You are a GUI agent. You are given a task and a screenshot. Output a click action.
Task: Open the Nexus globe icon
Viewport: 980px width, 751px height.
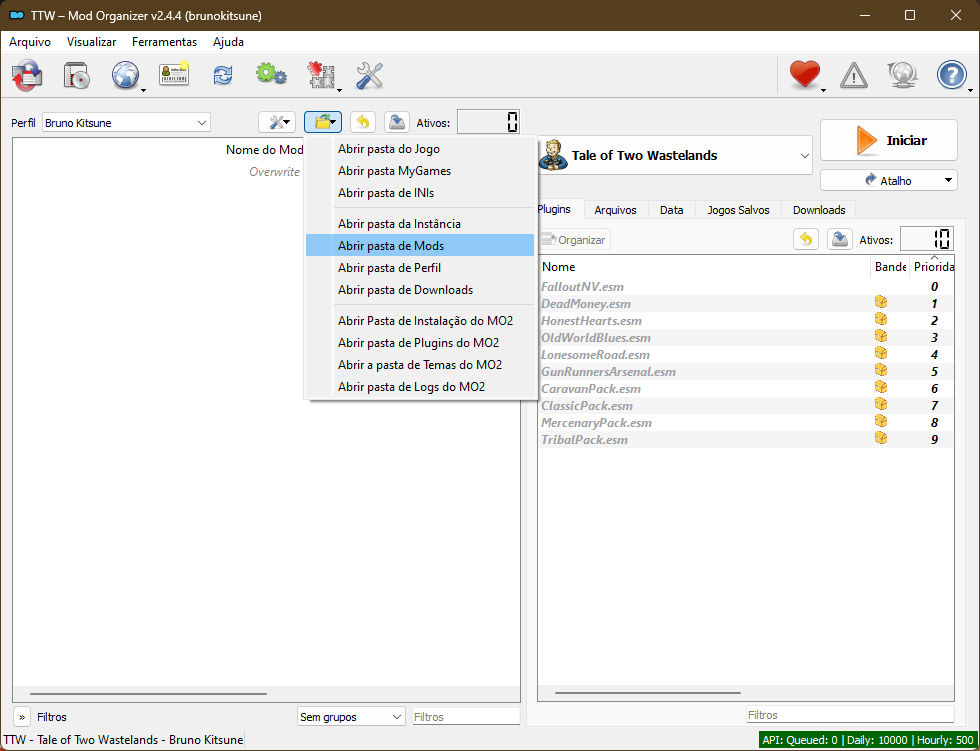pos(126,76)
